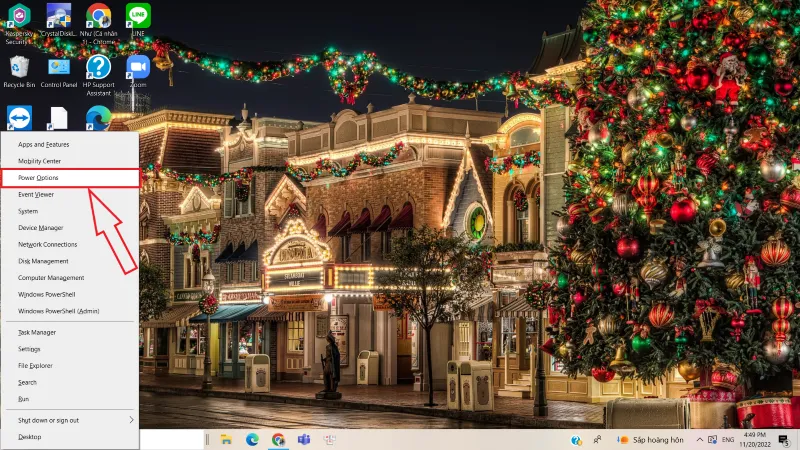800x450 pixels.
Task: Open Kaspersky Security desktop shortcut
Action: coord(18,17)
